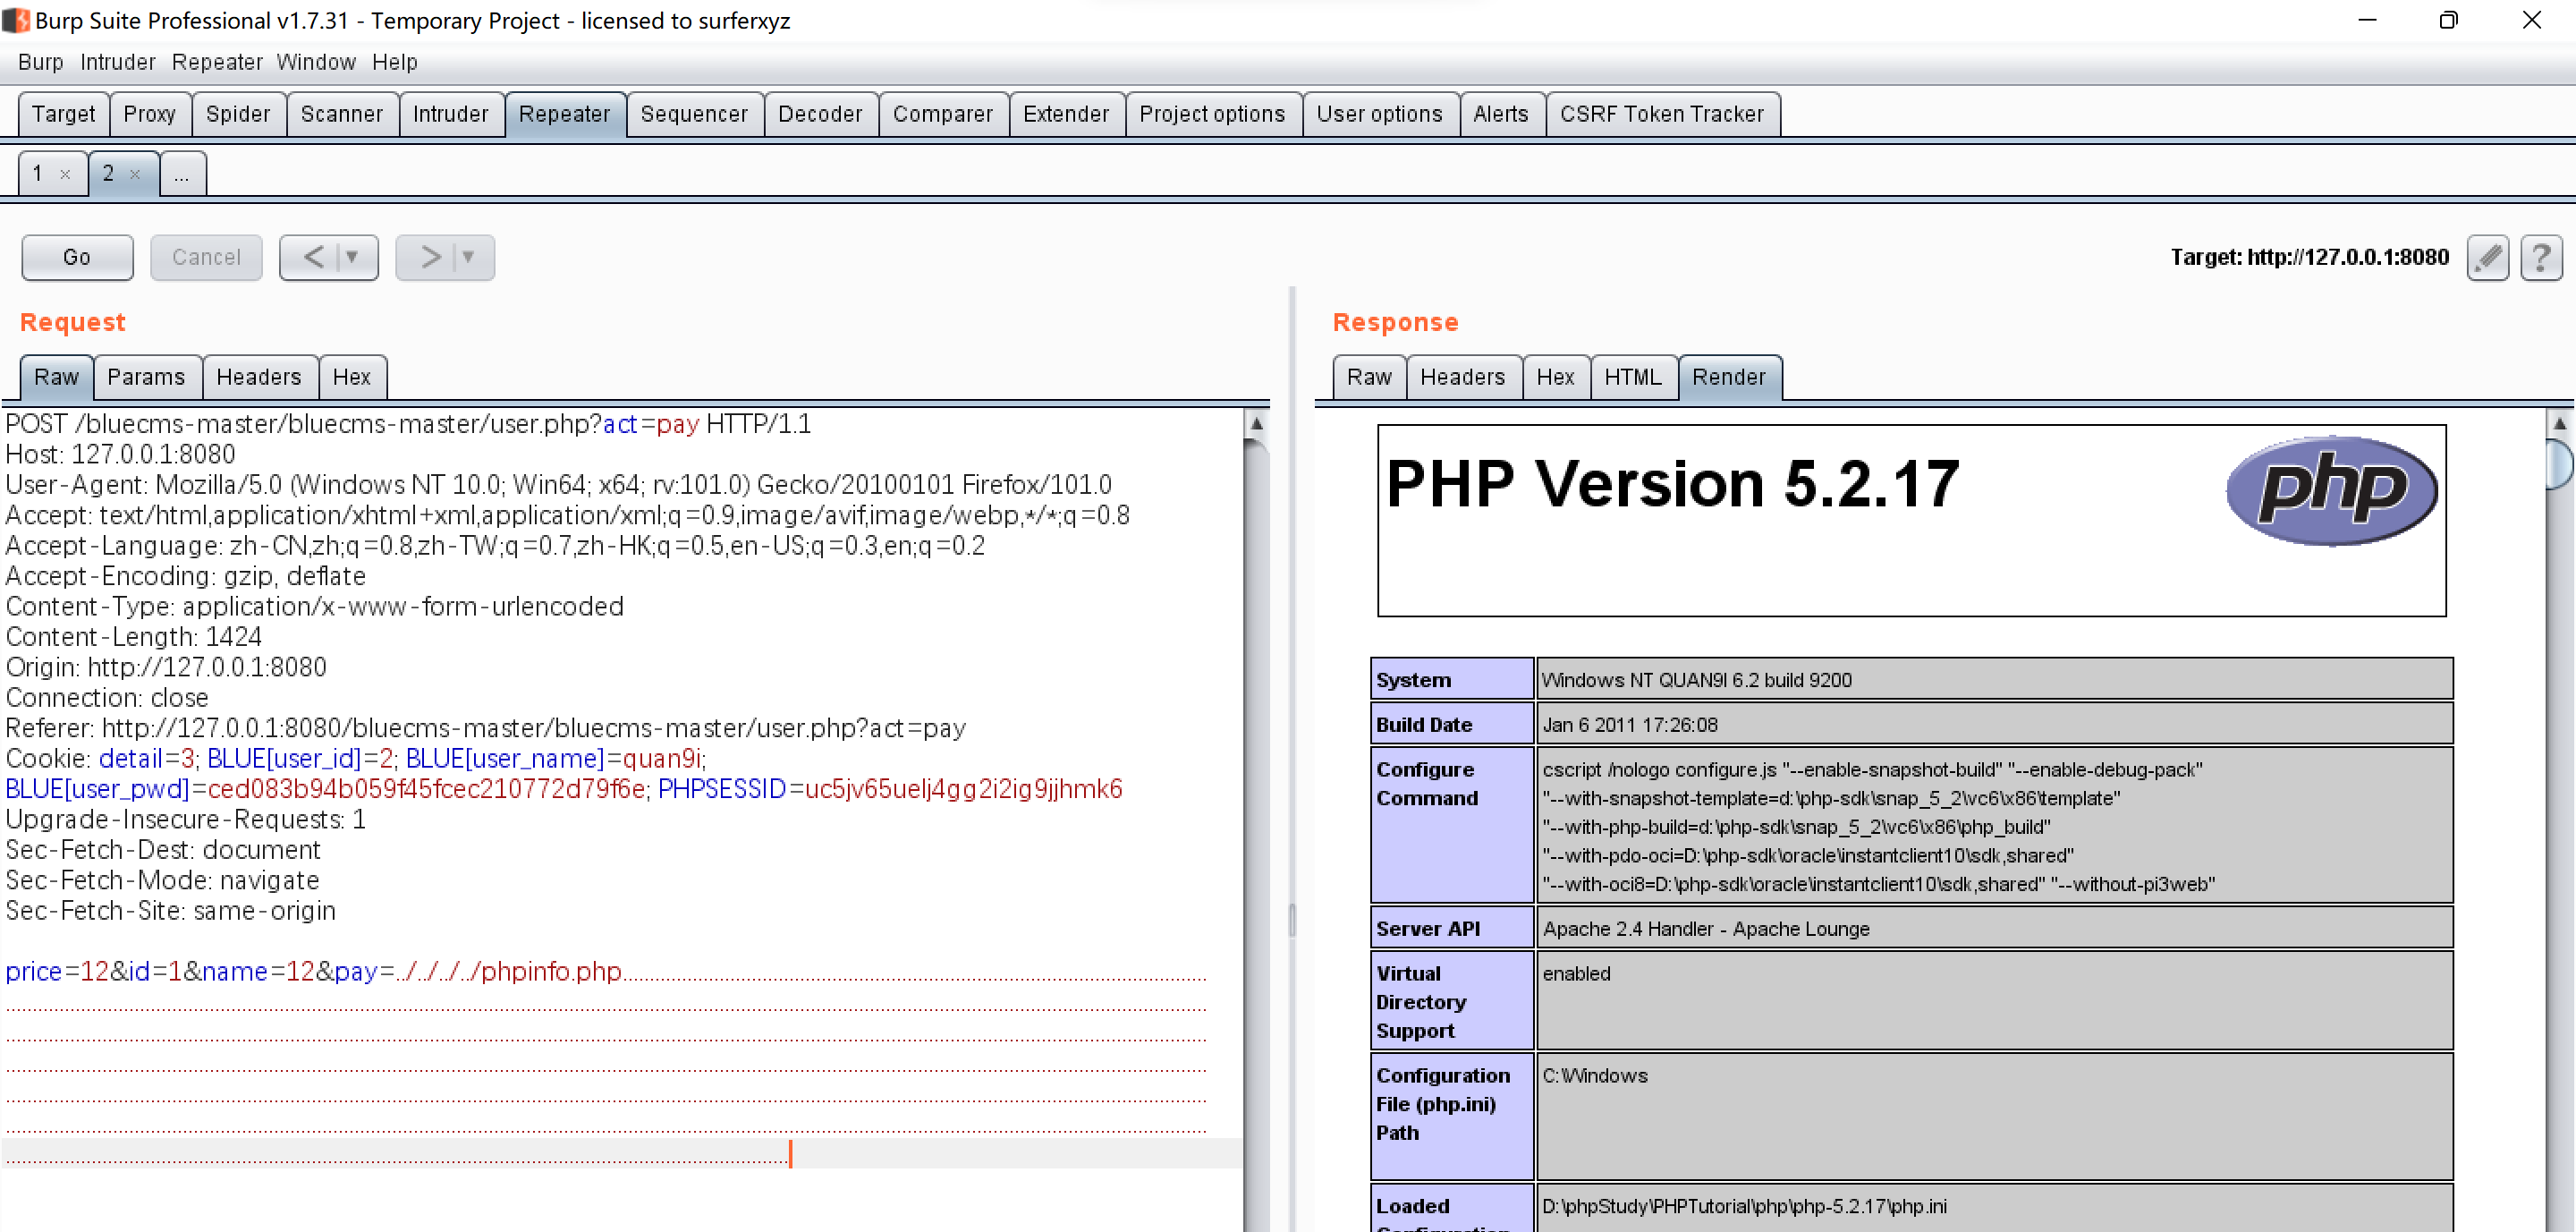
Task: Select Repeater sub-tab 2
Action: (108, 174)
